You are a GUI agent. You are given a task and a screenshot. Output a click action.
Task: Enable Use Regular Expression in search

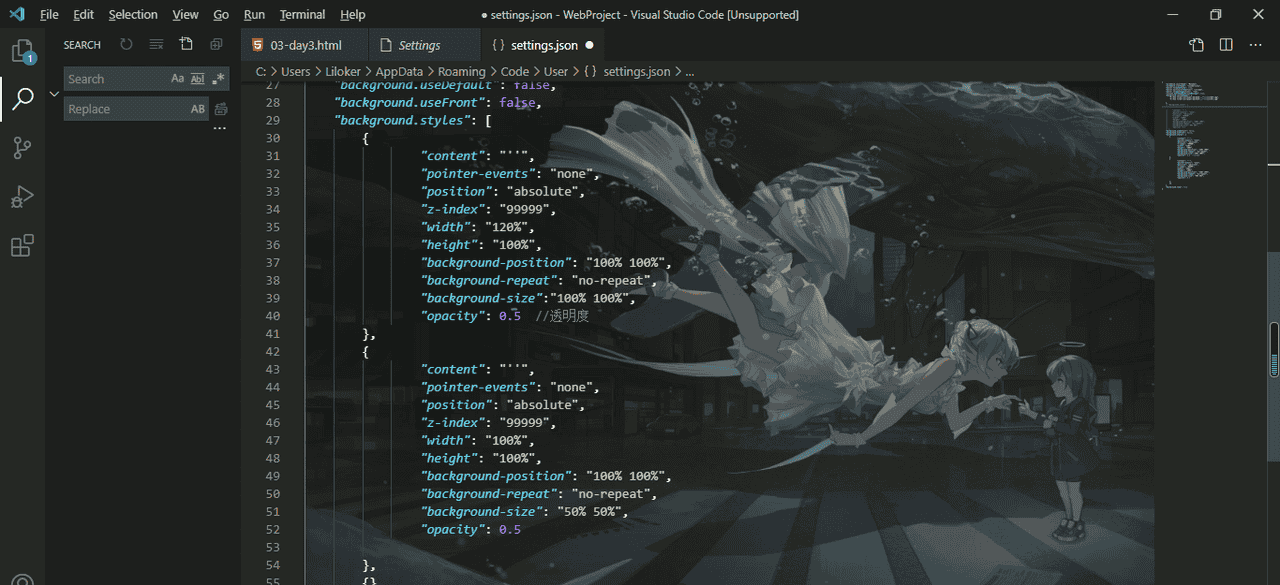(218, 79)
